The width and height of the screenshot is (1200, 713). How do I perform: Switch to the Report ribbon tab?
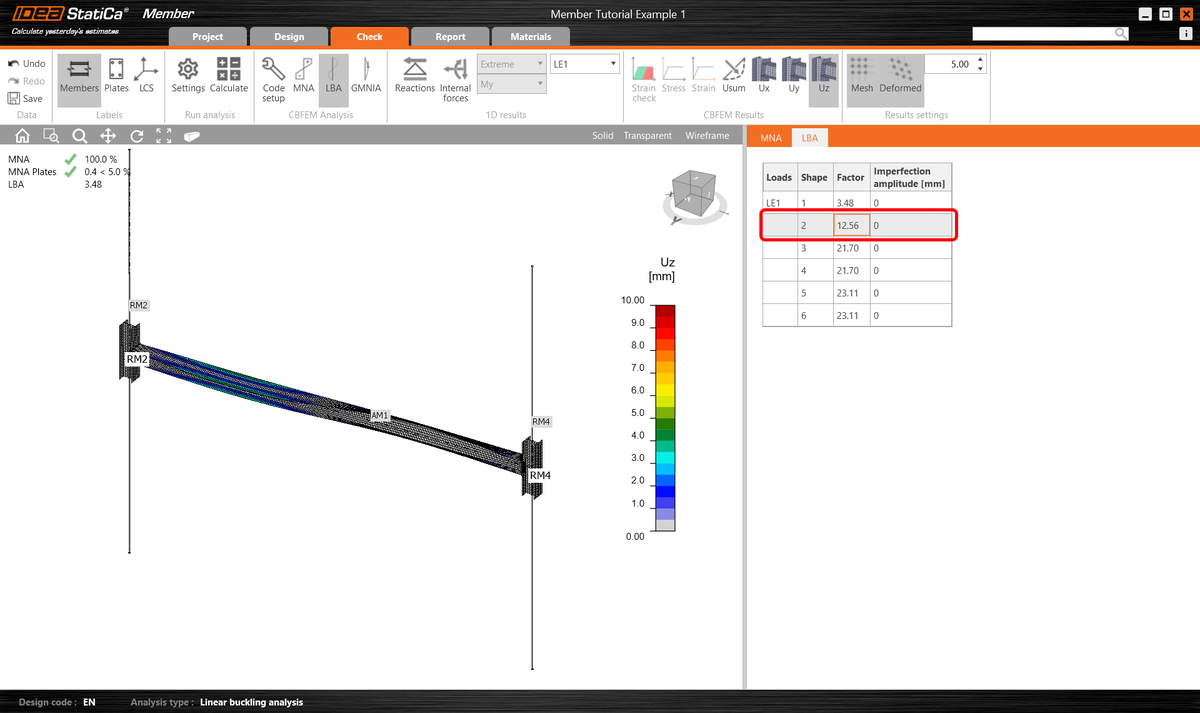[449, 36]
